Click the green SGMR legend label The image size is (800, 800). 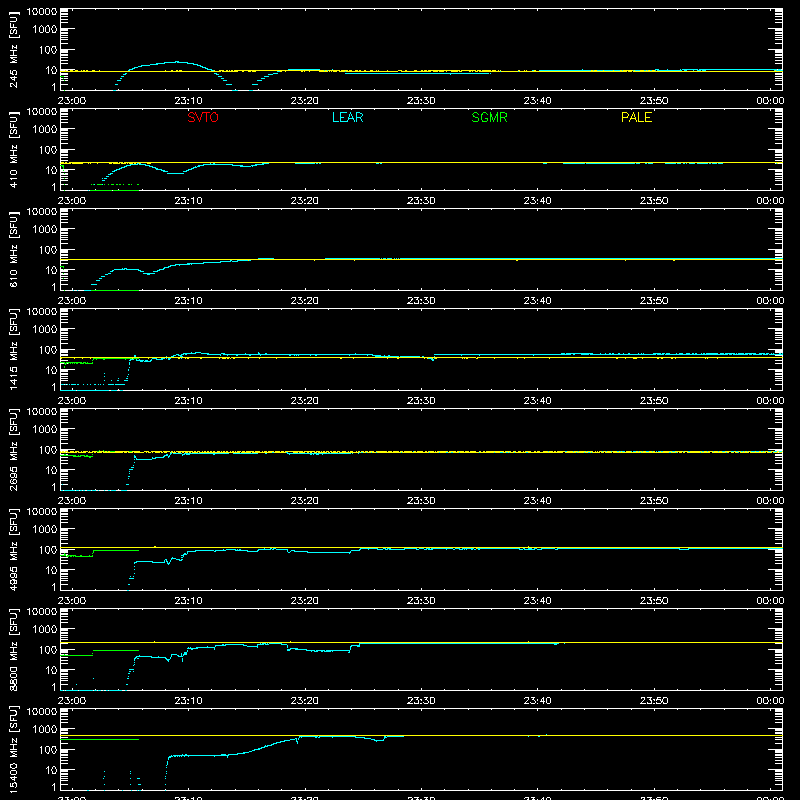[x=489, y=117]
